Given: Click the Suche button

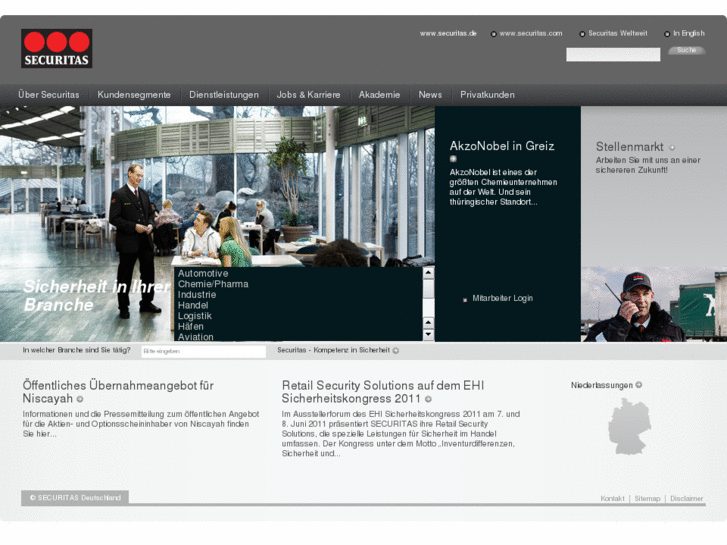Looking at the screenshot, I should tap(687, 50).
